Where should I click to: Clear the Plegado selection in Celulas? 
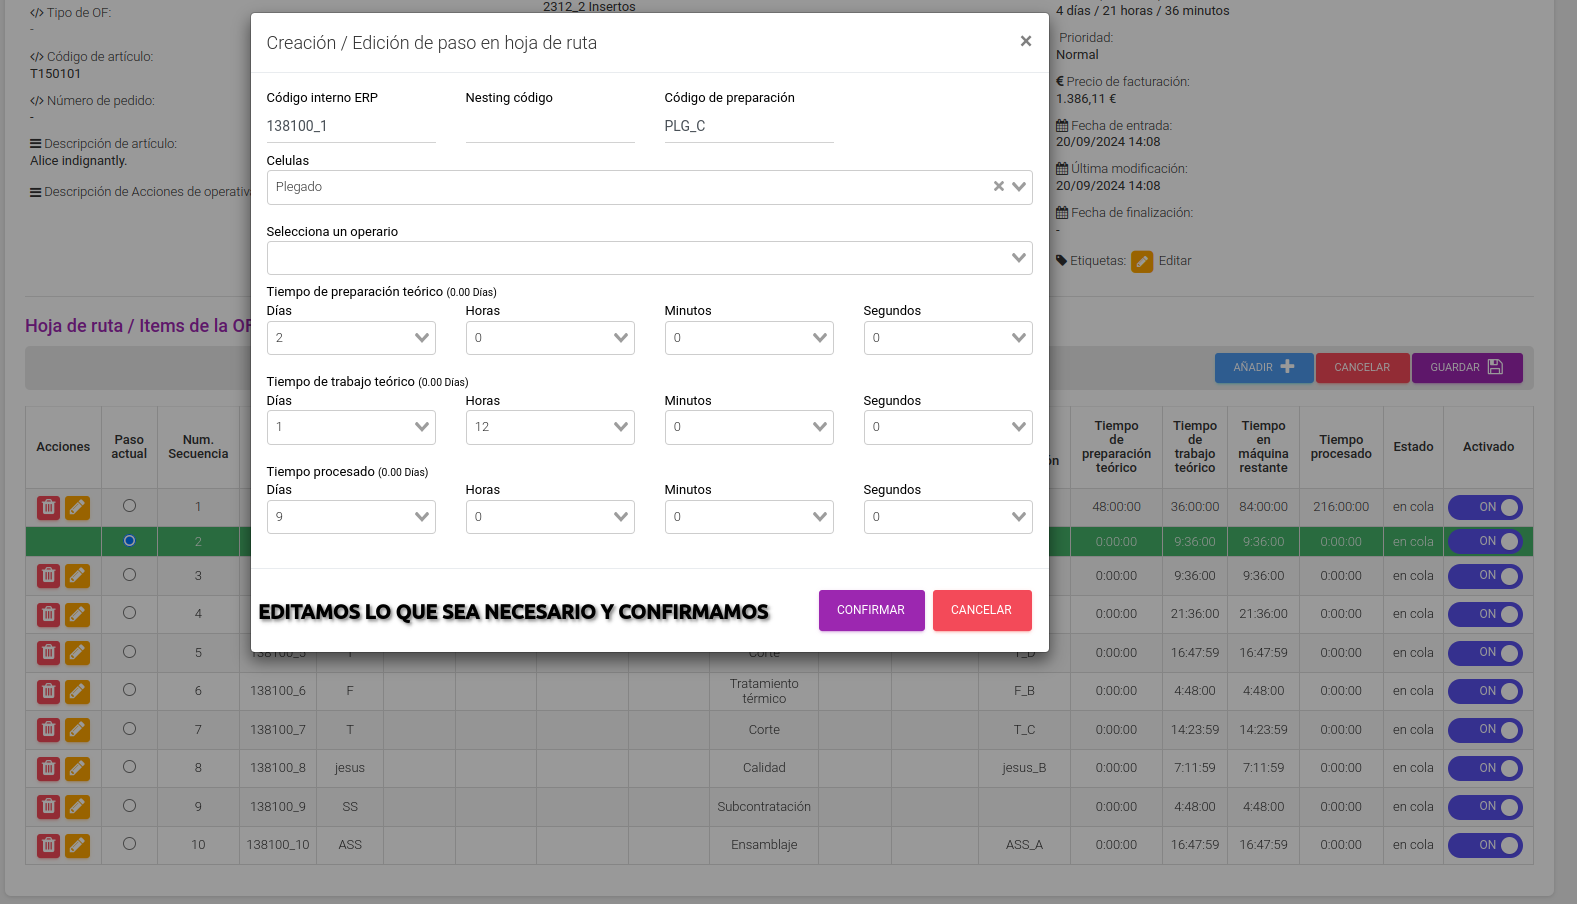pos(998,187)
